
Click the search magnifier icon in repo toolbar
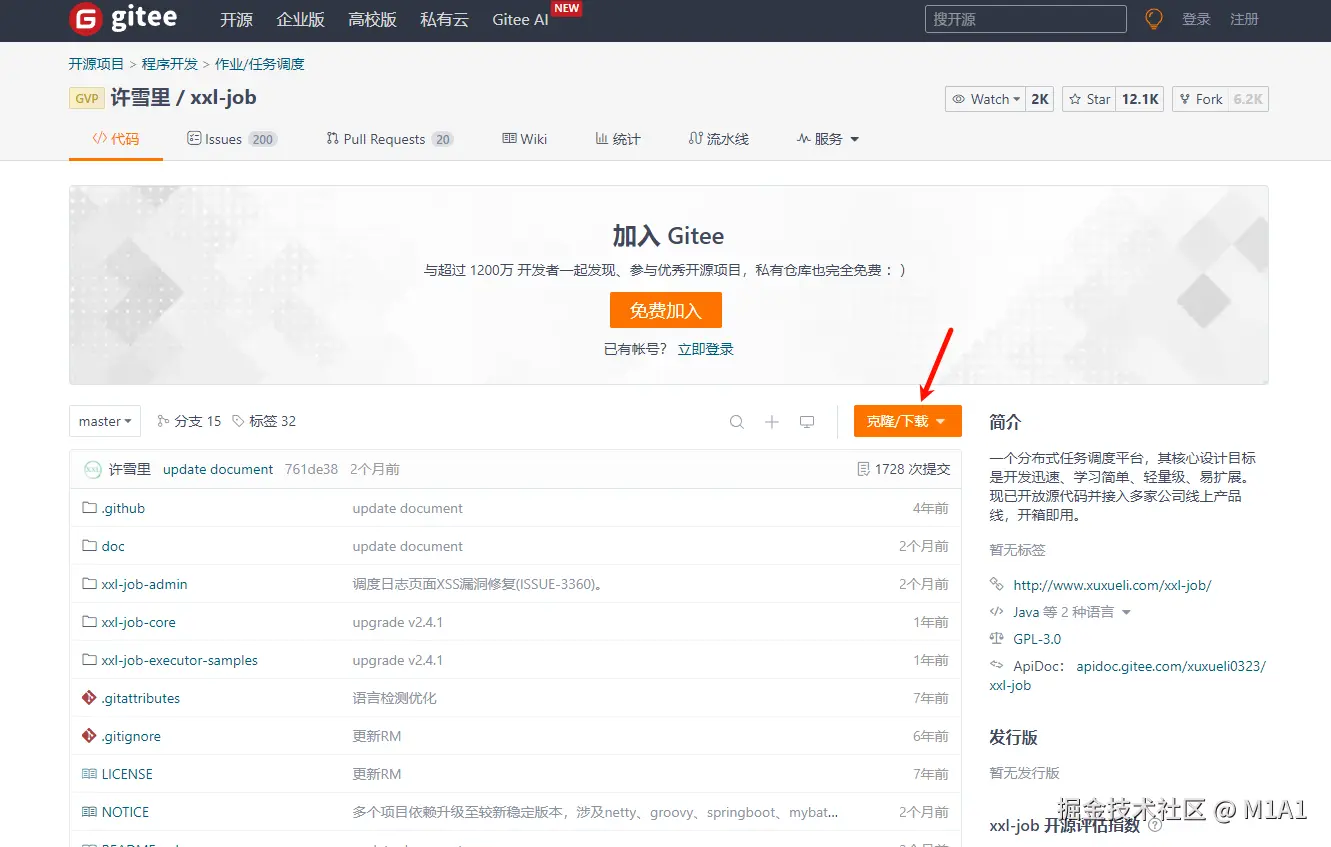[x=737, y=422]
